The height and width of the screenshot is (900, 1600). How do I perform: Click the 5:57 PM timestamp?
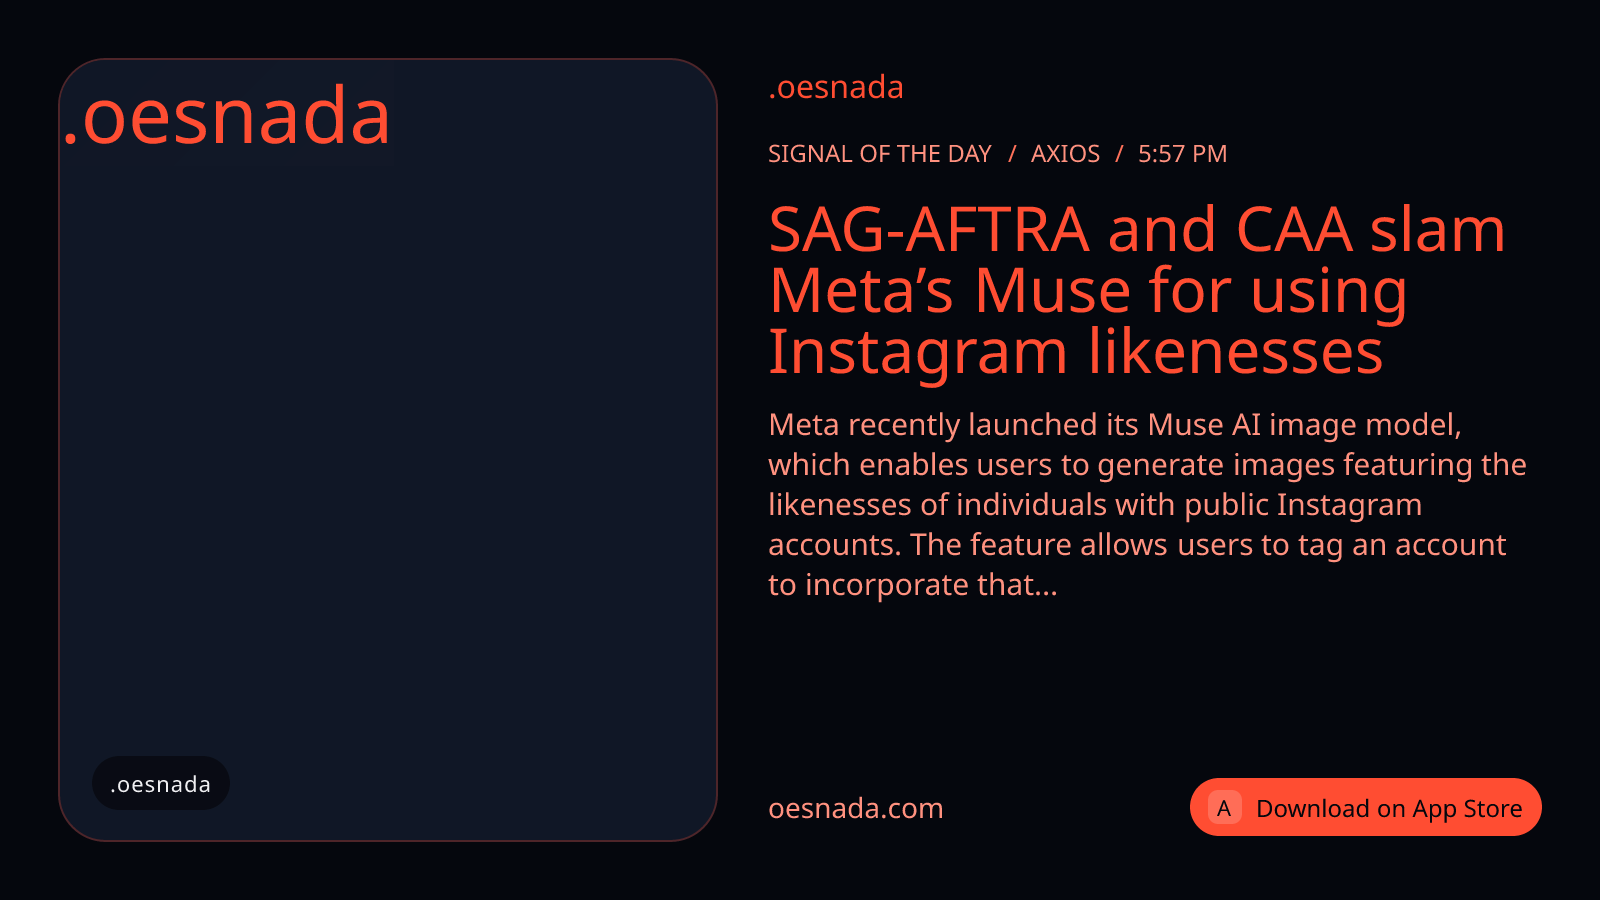pos(1182,154)
